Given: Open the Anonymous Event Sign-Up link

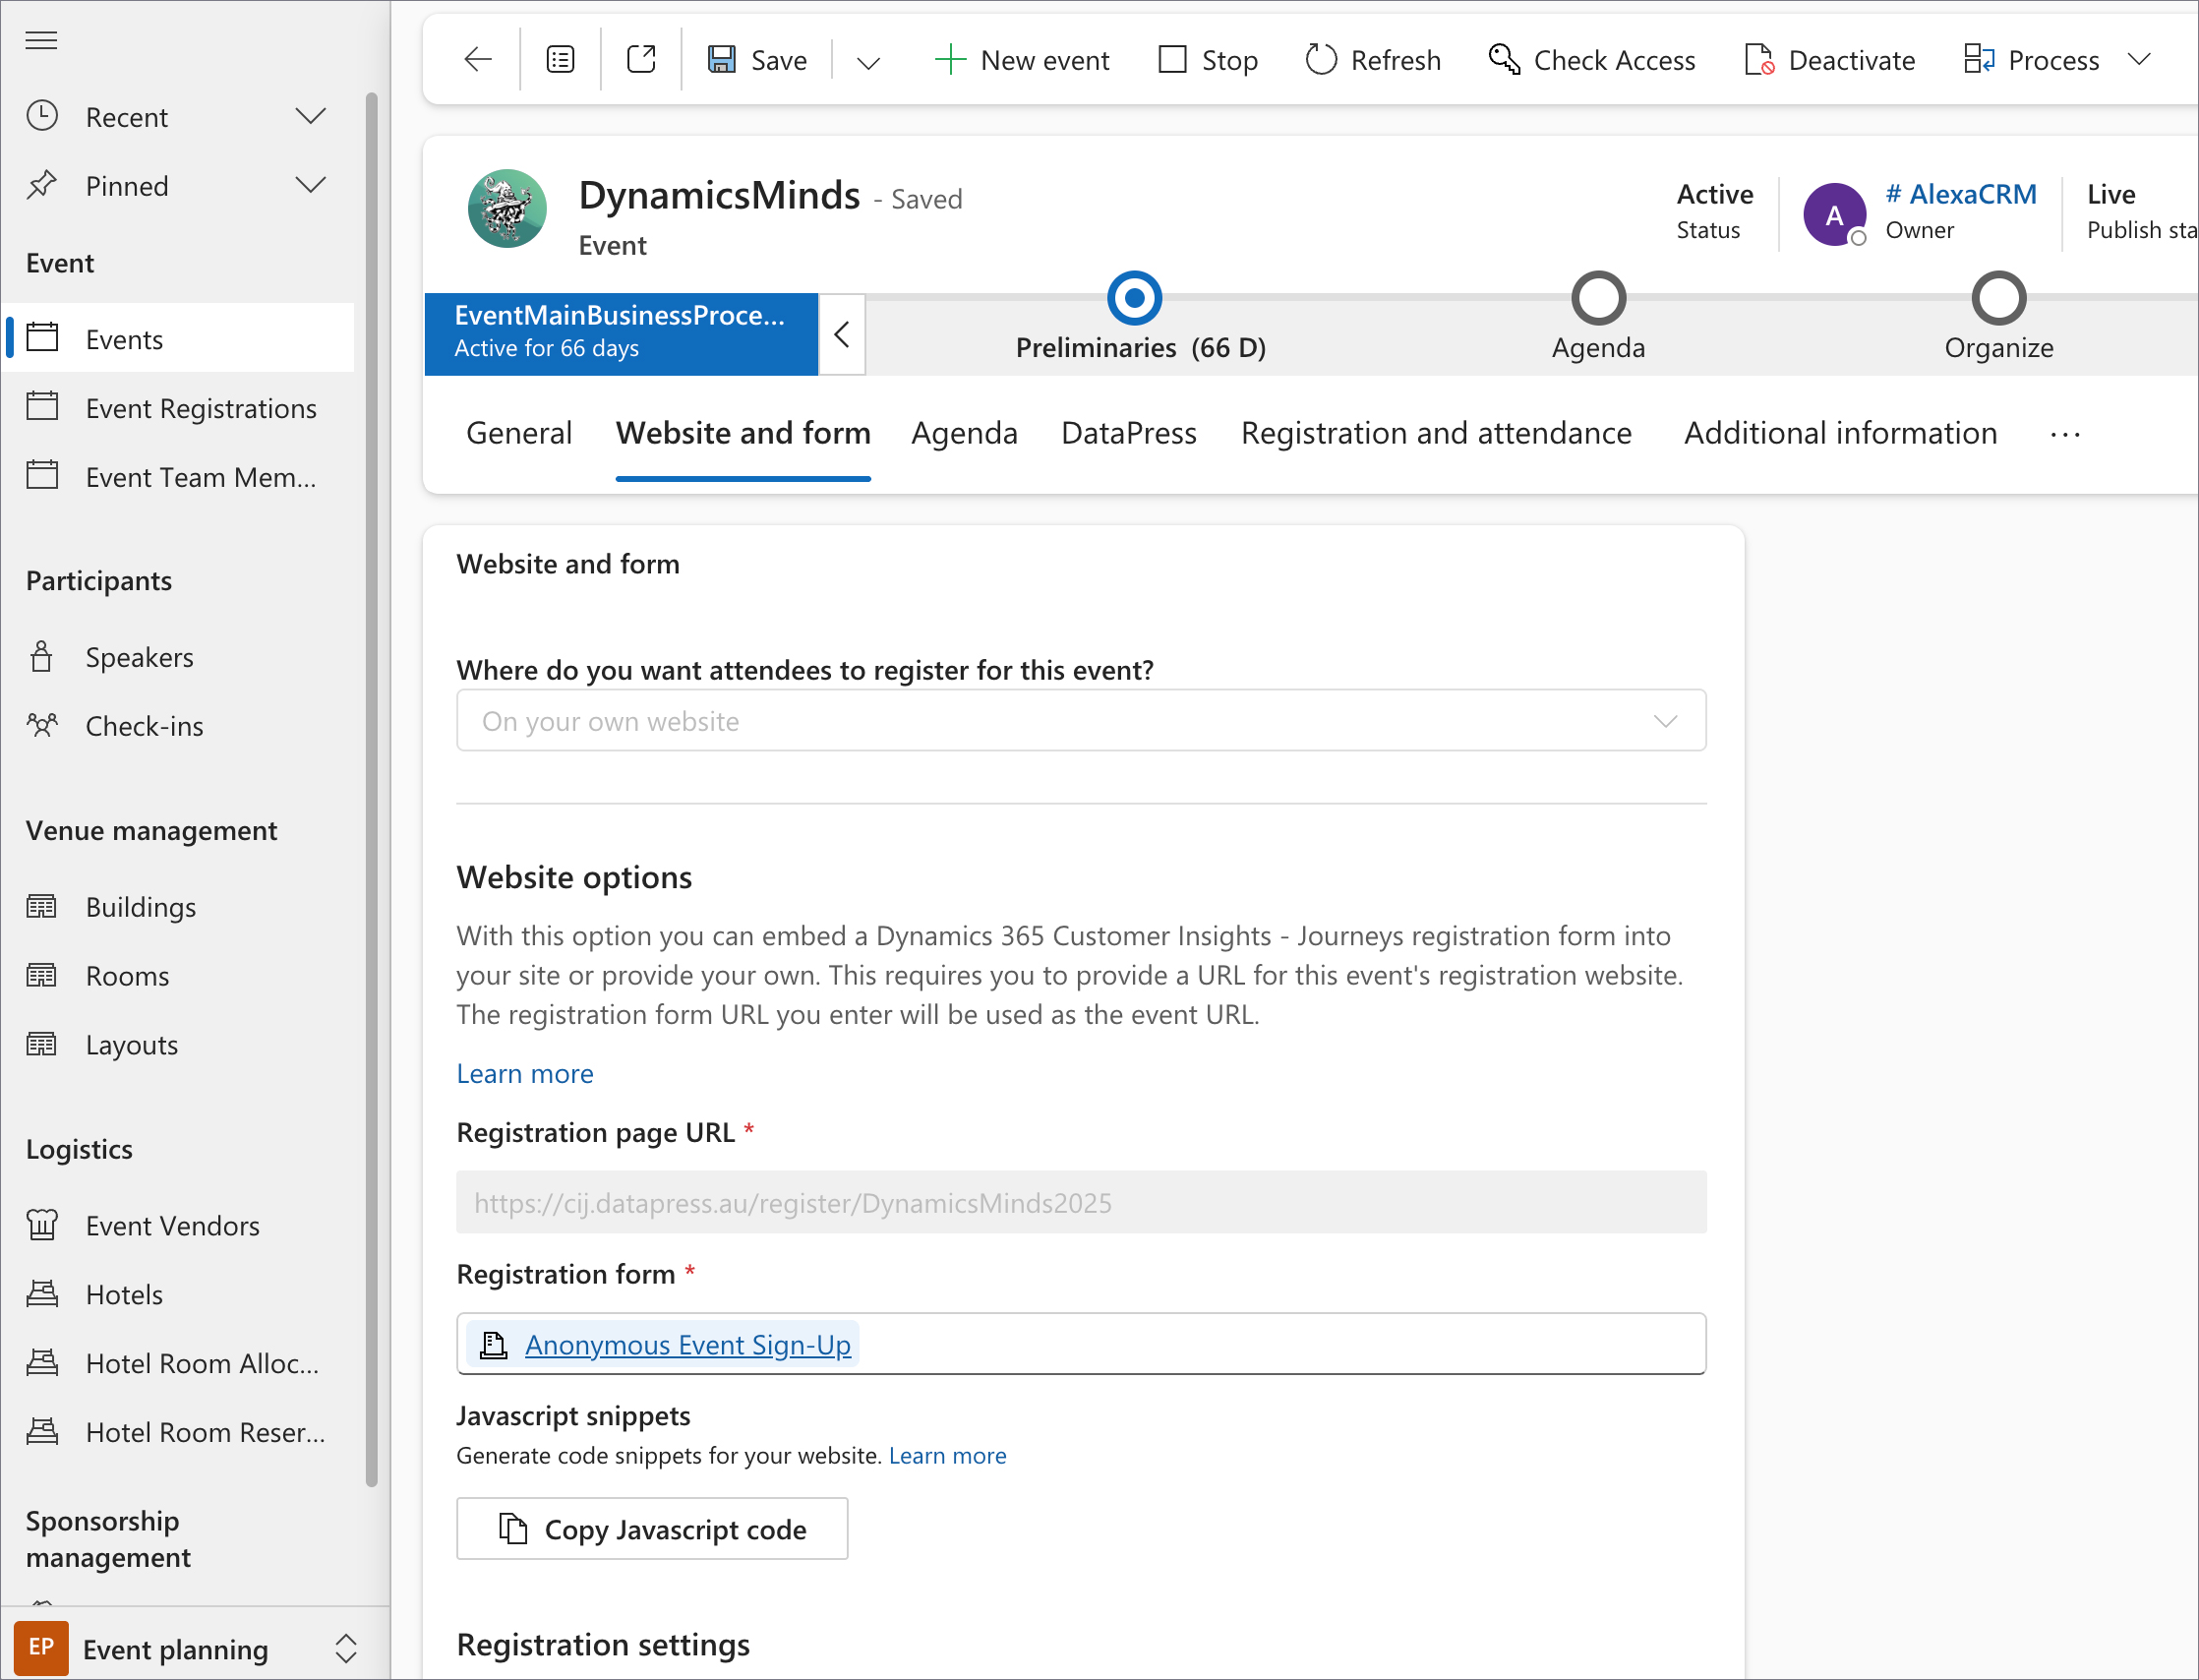Looking at the screenshot, I should [688, 1345].
